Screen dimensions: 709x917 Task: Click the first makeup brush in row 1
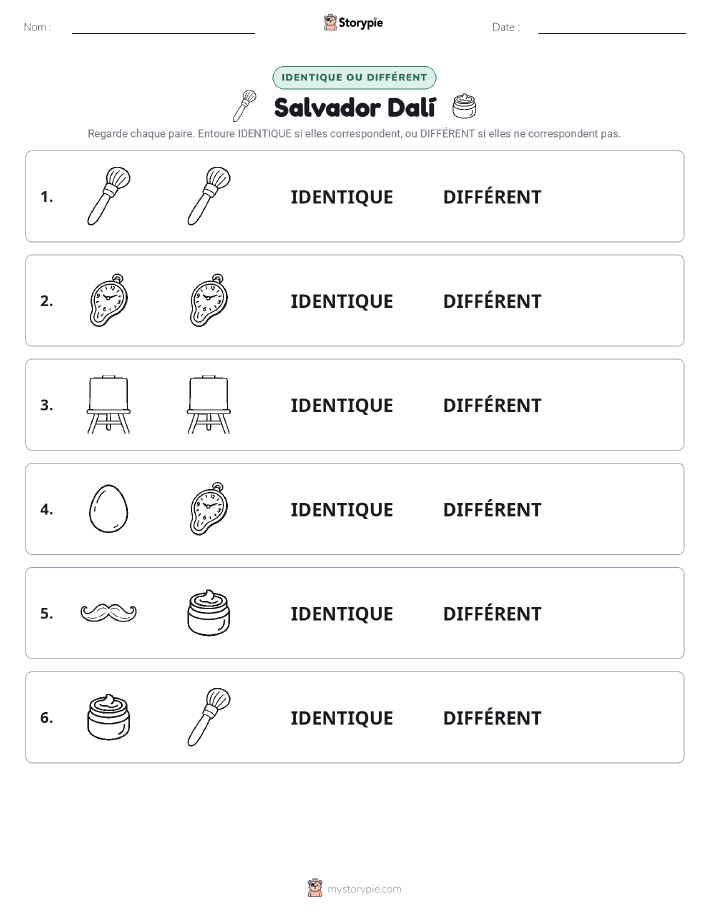click(109, 196)
